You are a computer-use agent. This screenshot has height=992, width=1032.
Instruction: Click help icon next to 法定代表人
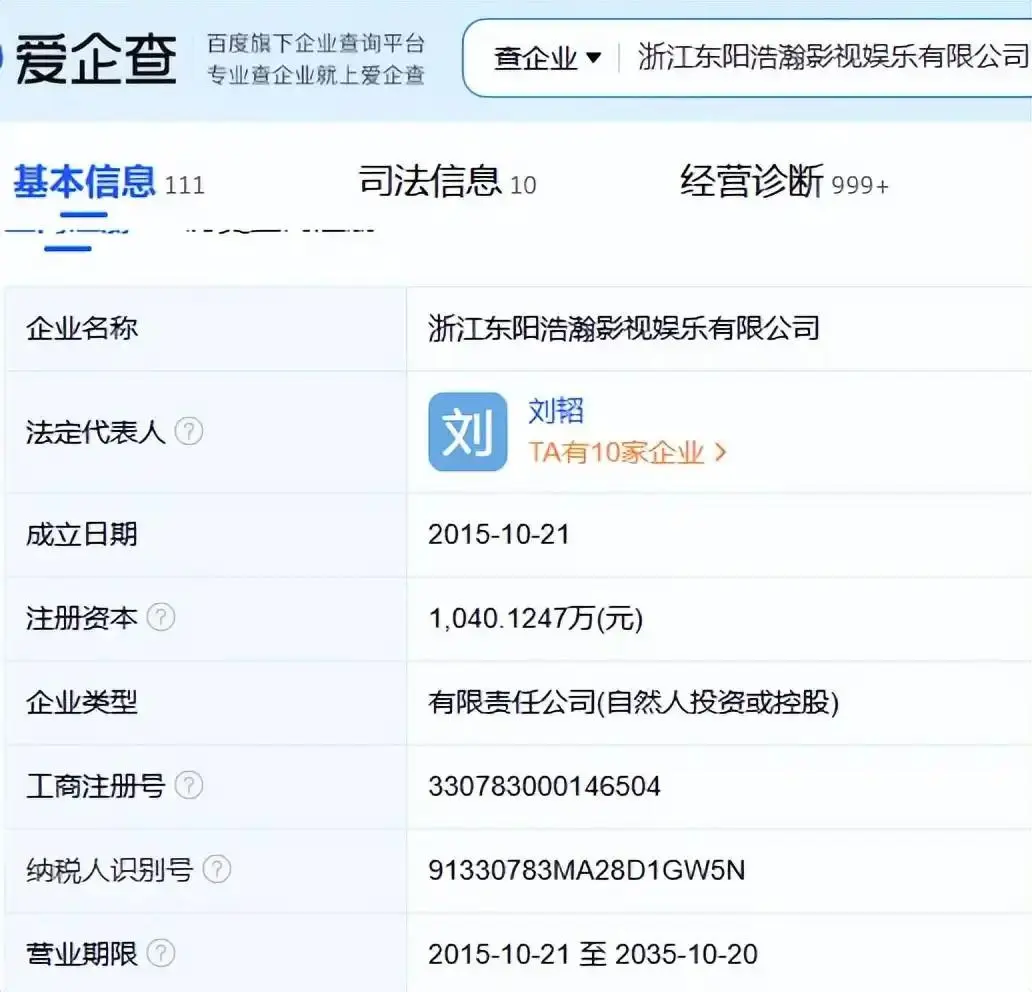[189, 432]
